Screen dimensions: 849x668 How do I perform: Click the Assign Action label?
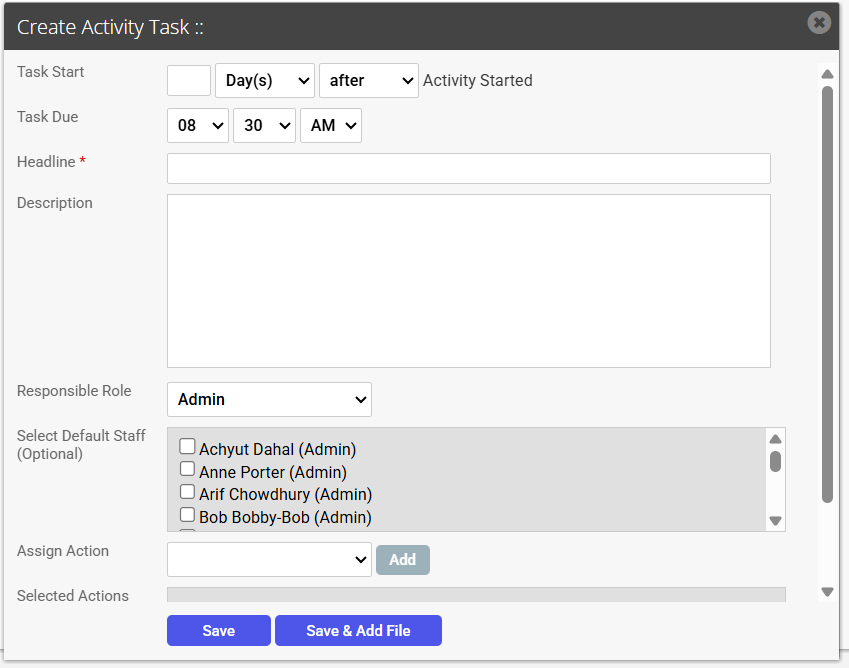[63, 551]
